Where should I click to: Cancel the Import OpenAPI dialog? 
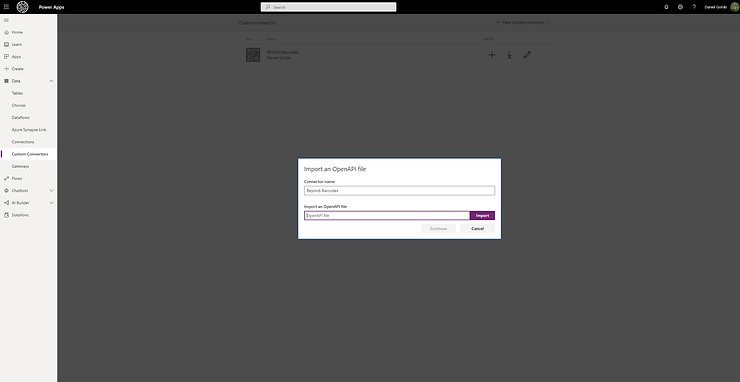478,229
